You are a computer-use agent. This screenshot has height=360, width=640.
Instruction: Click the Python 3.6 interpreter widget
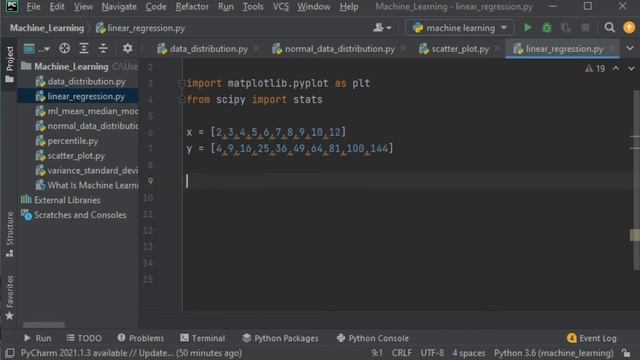click(x=553, y=353)
